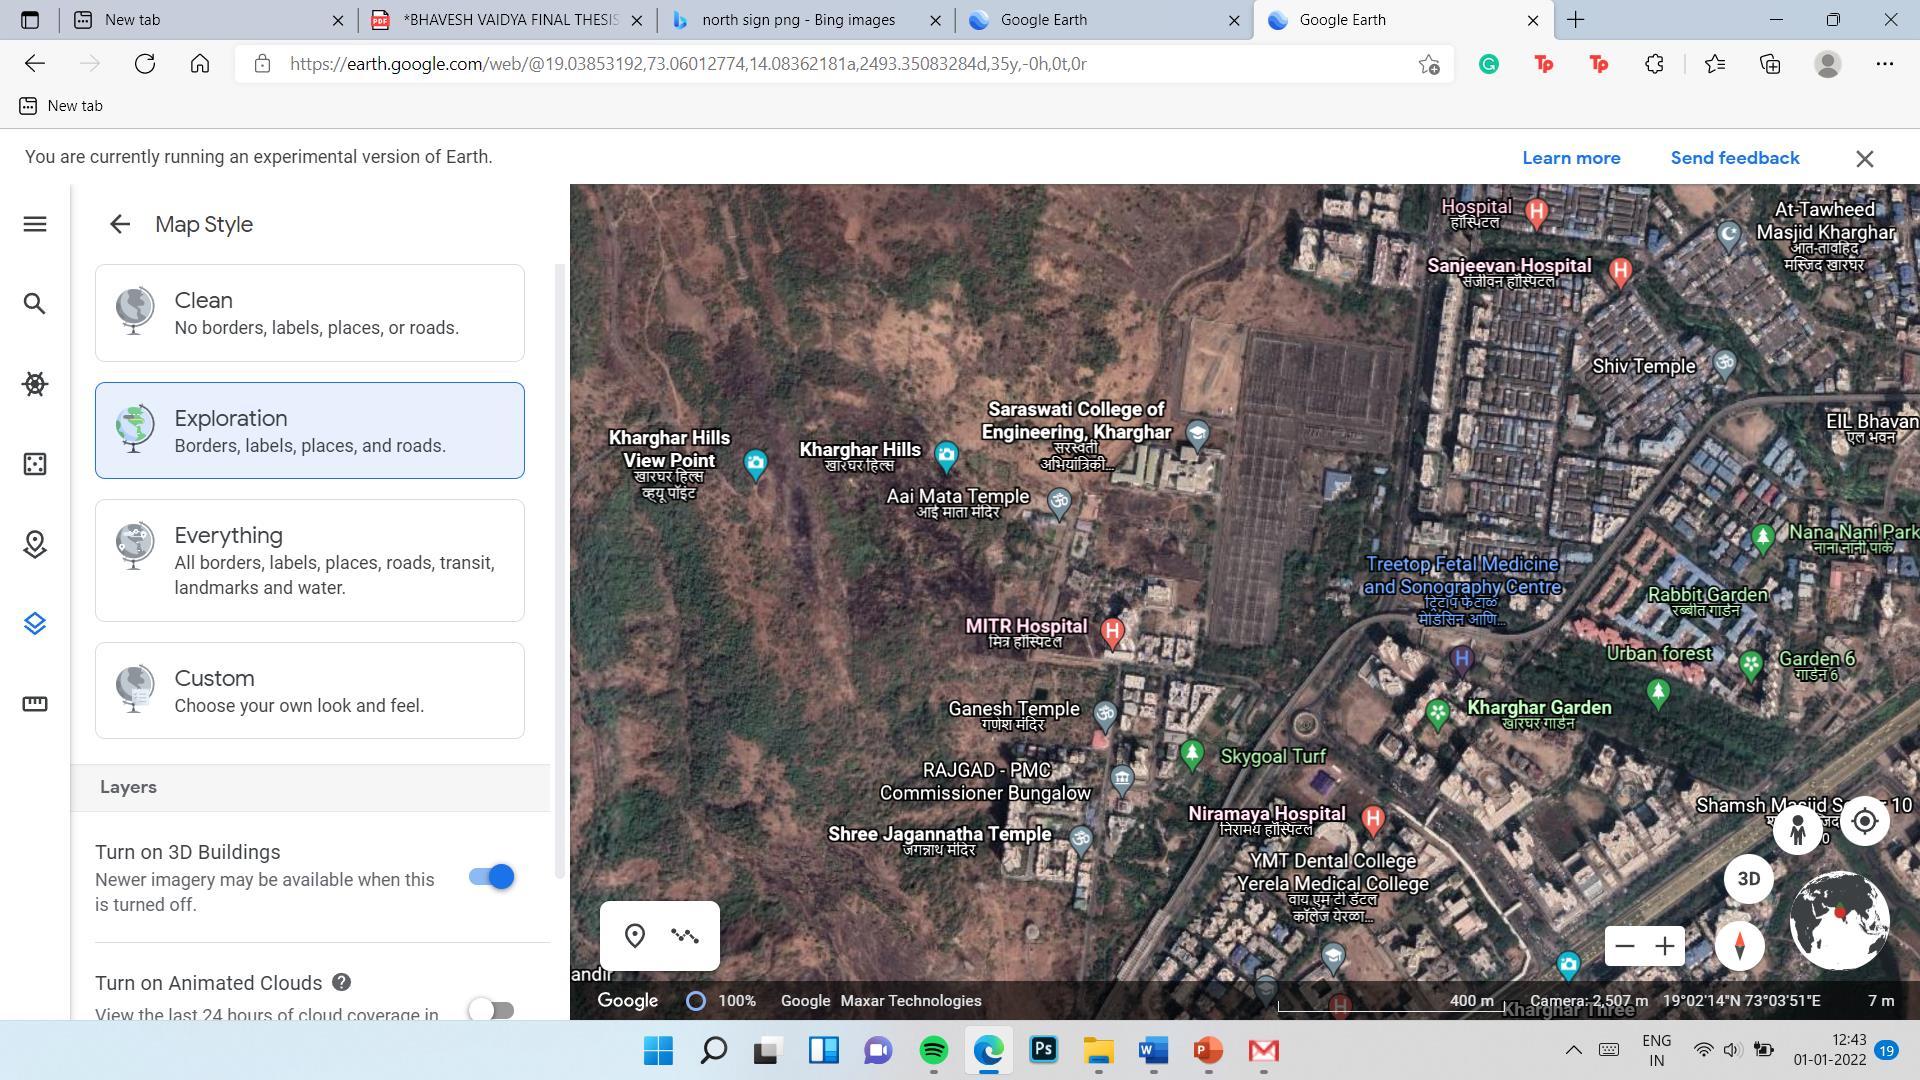
Task: Open the hamburger main menu
Action: [35, 224]
